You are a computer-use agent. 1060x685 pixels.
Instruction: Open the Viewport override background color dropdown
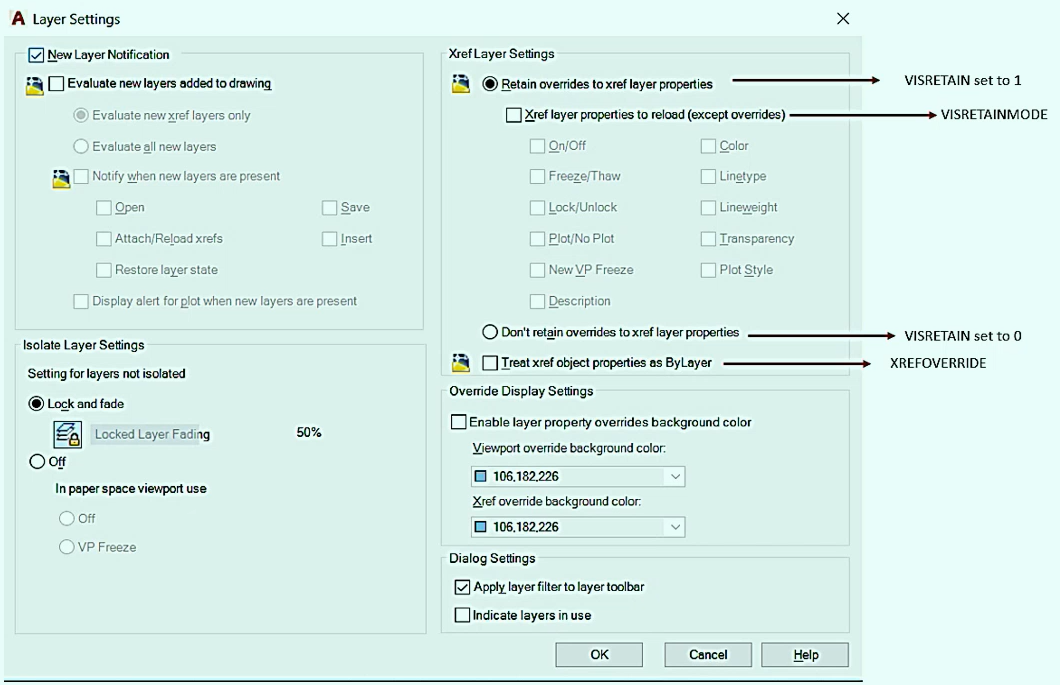pyautogui.click(x=677, y=476)
